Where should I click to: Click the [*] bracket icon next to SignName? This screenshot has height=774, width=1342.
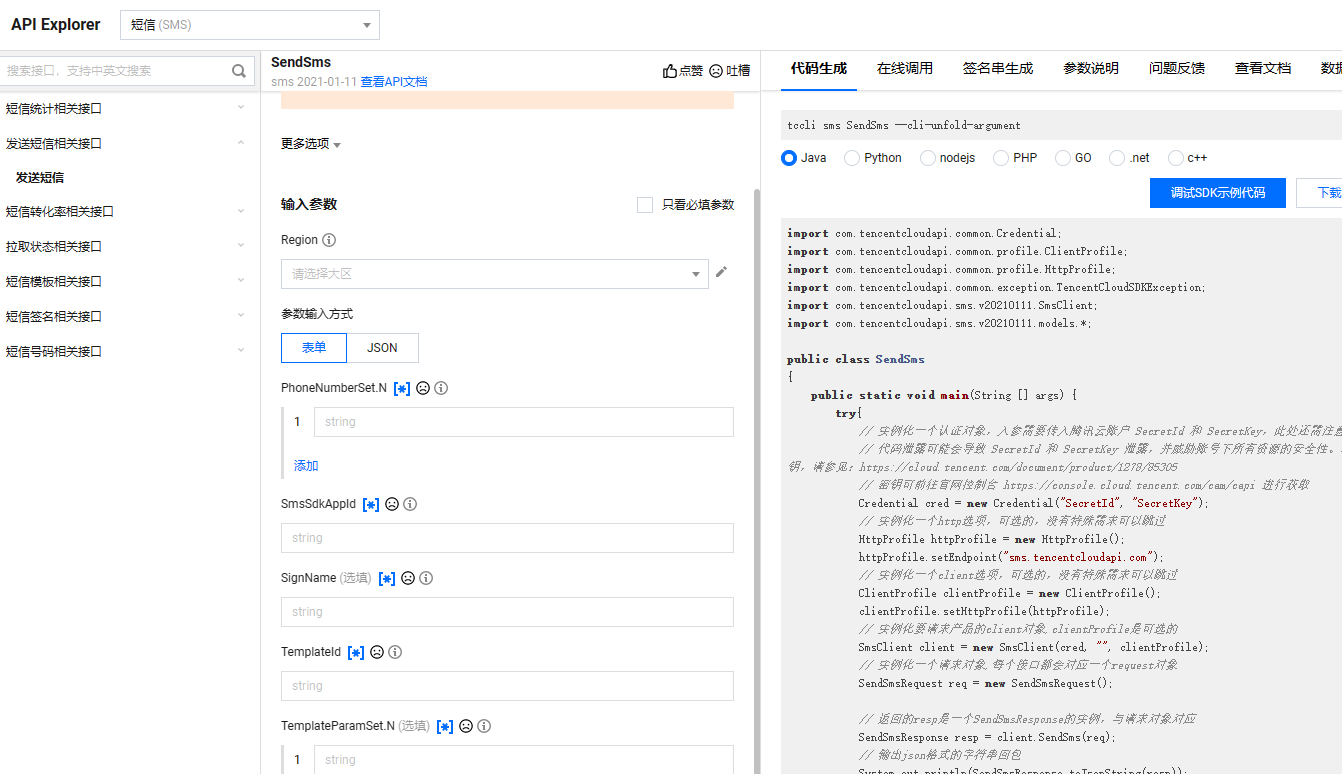pos(387,579)
